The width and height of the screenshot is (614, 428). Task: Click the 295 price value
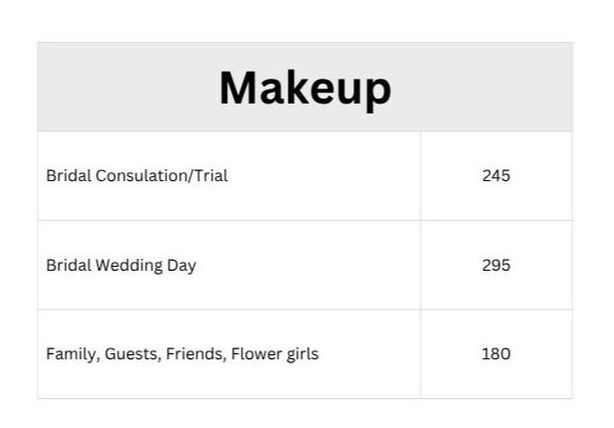[x=496, y=265]
